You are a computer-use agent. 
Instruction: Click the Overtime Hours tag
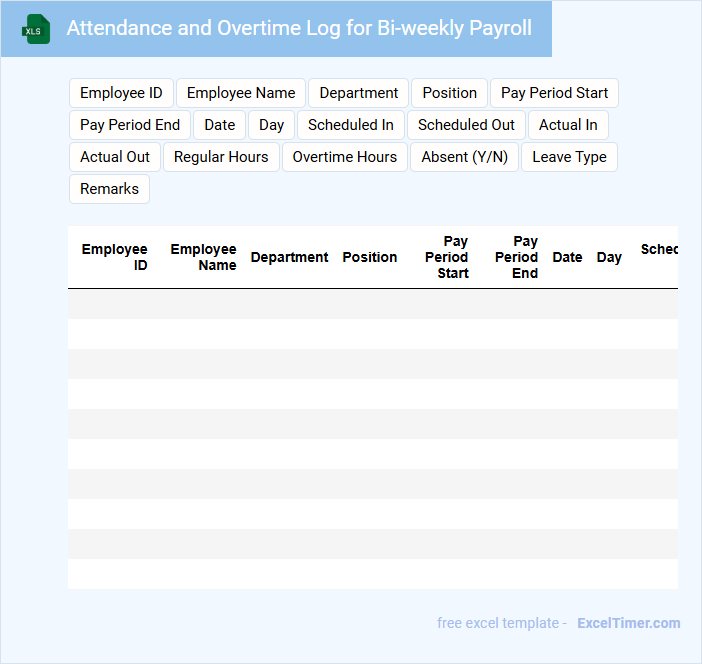point(344,157)
